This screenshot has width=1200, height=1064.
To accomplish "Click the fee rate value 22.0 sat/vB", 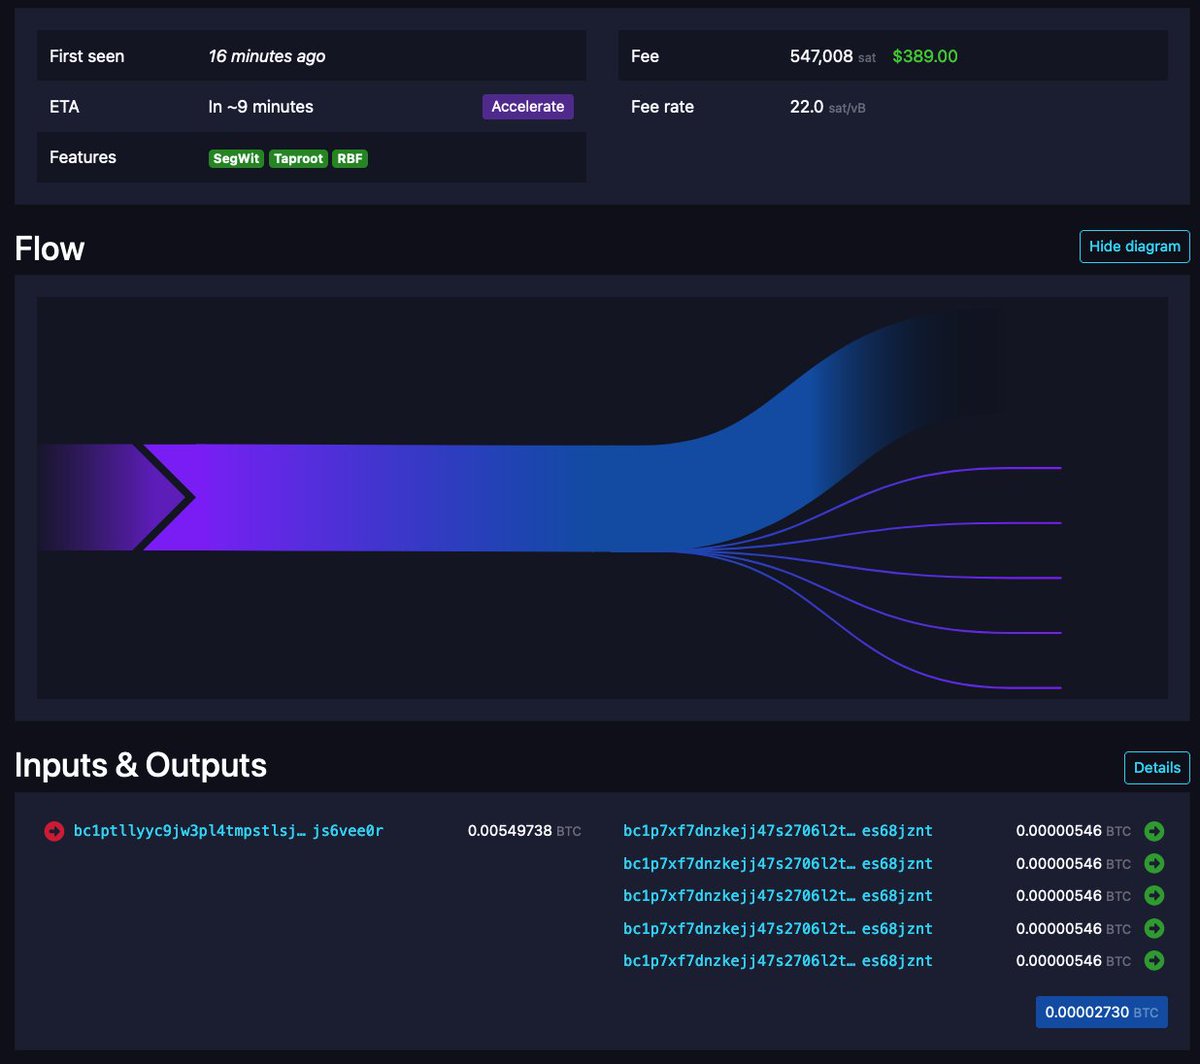I will [827, 107].
